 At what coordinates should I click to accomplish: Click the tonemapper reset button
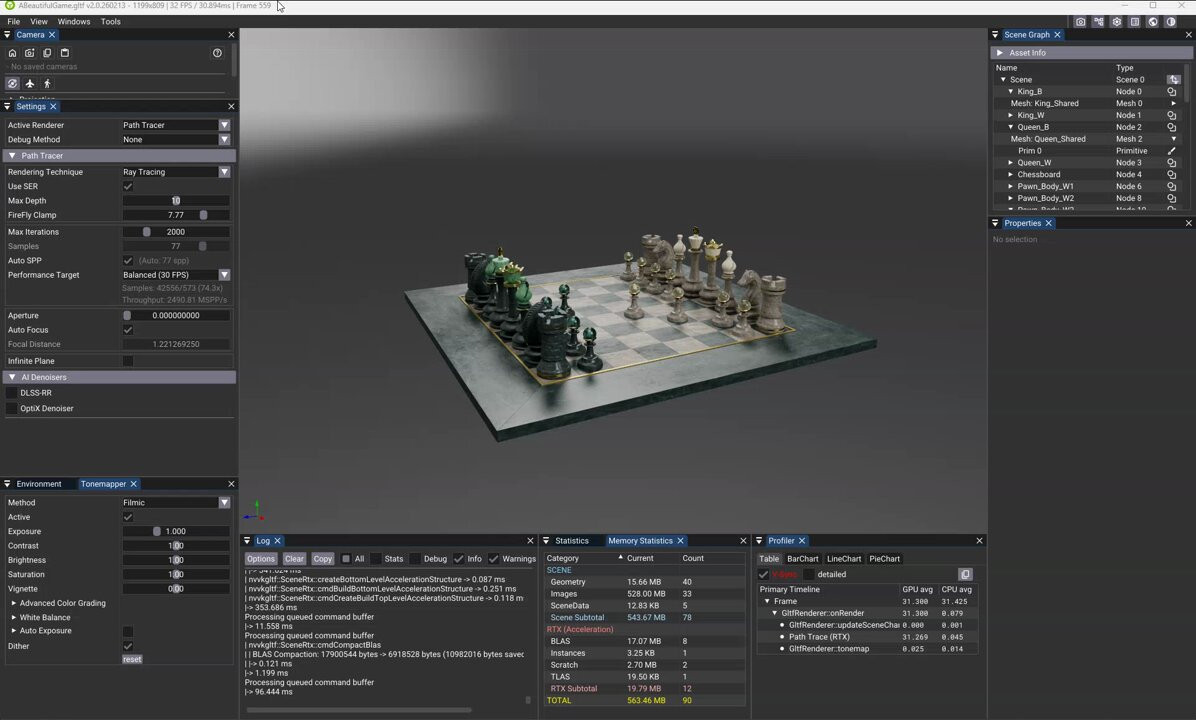tap(132, 660)
